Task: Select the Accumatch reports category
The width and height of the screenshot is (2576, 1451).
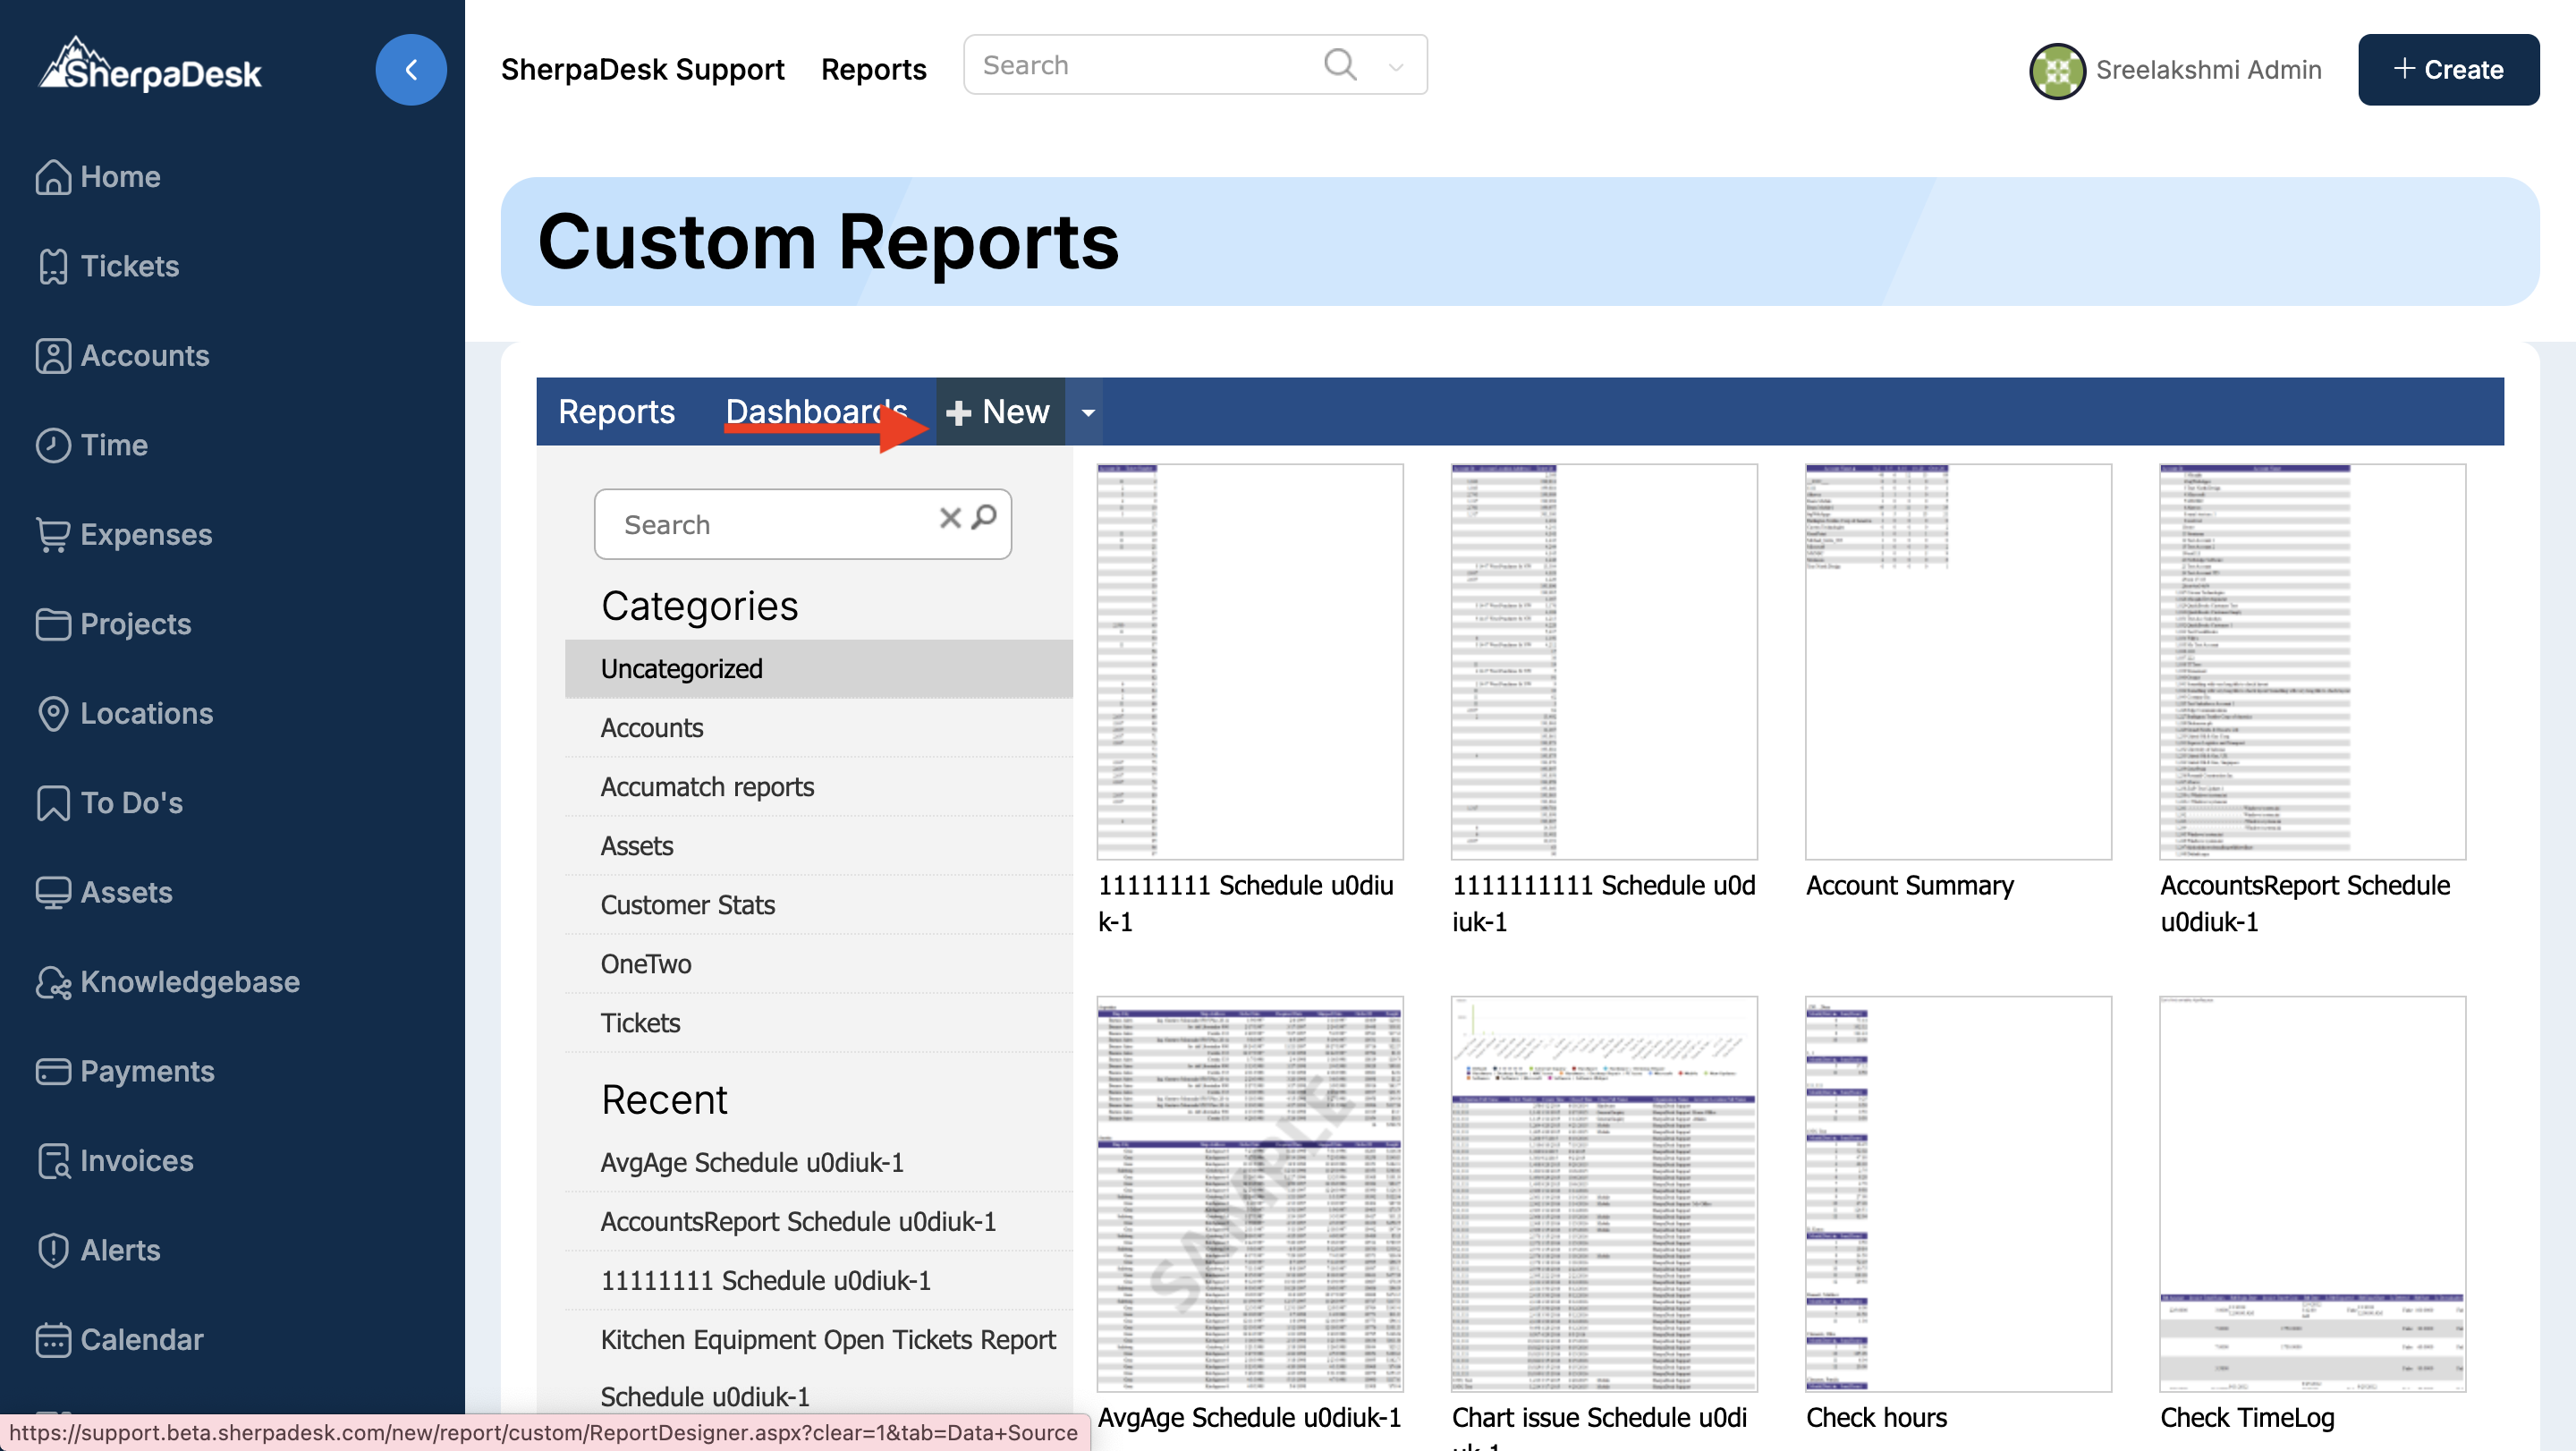Action: 706,787
